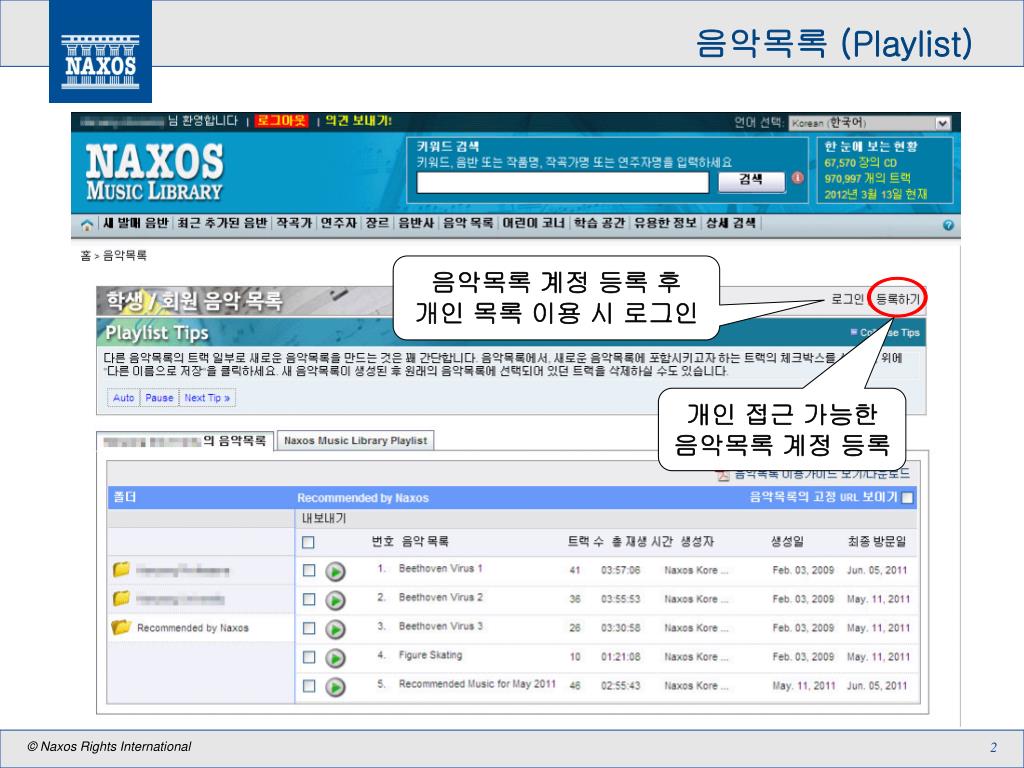This screenshot has height=768, width=1024.
Task: Click the 내보내기 export link
Action: 324,519
